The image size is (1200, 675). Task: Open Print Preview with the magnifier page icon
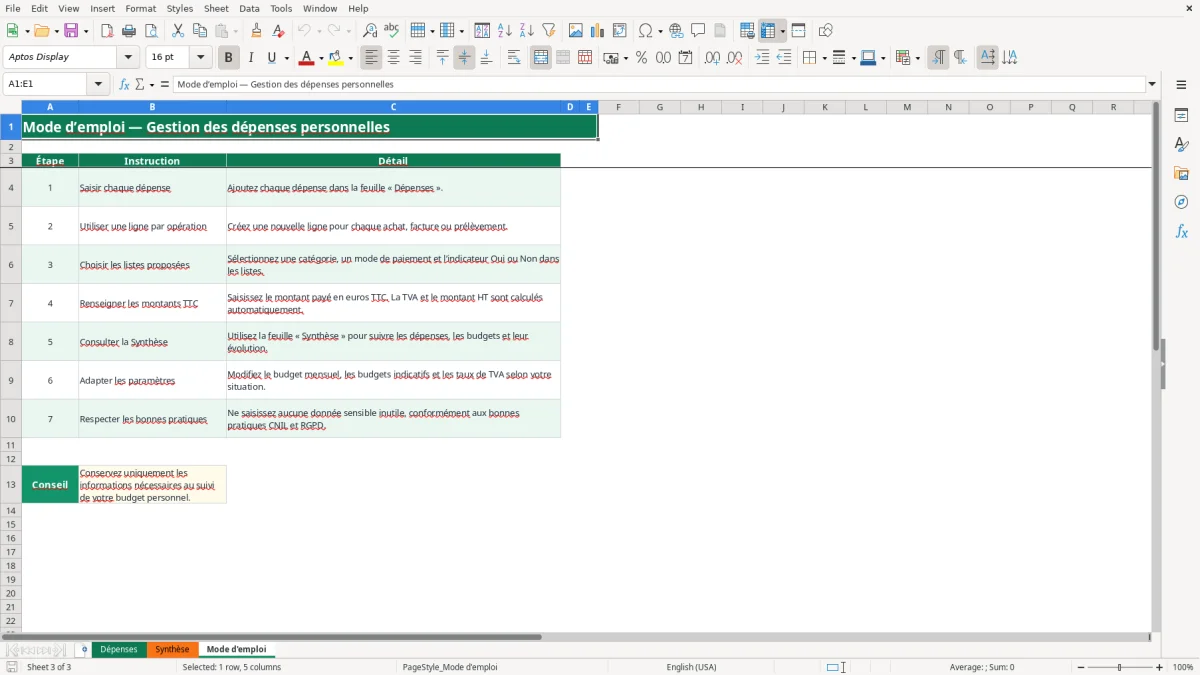[x=151, y=31]
